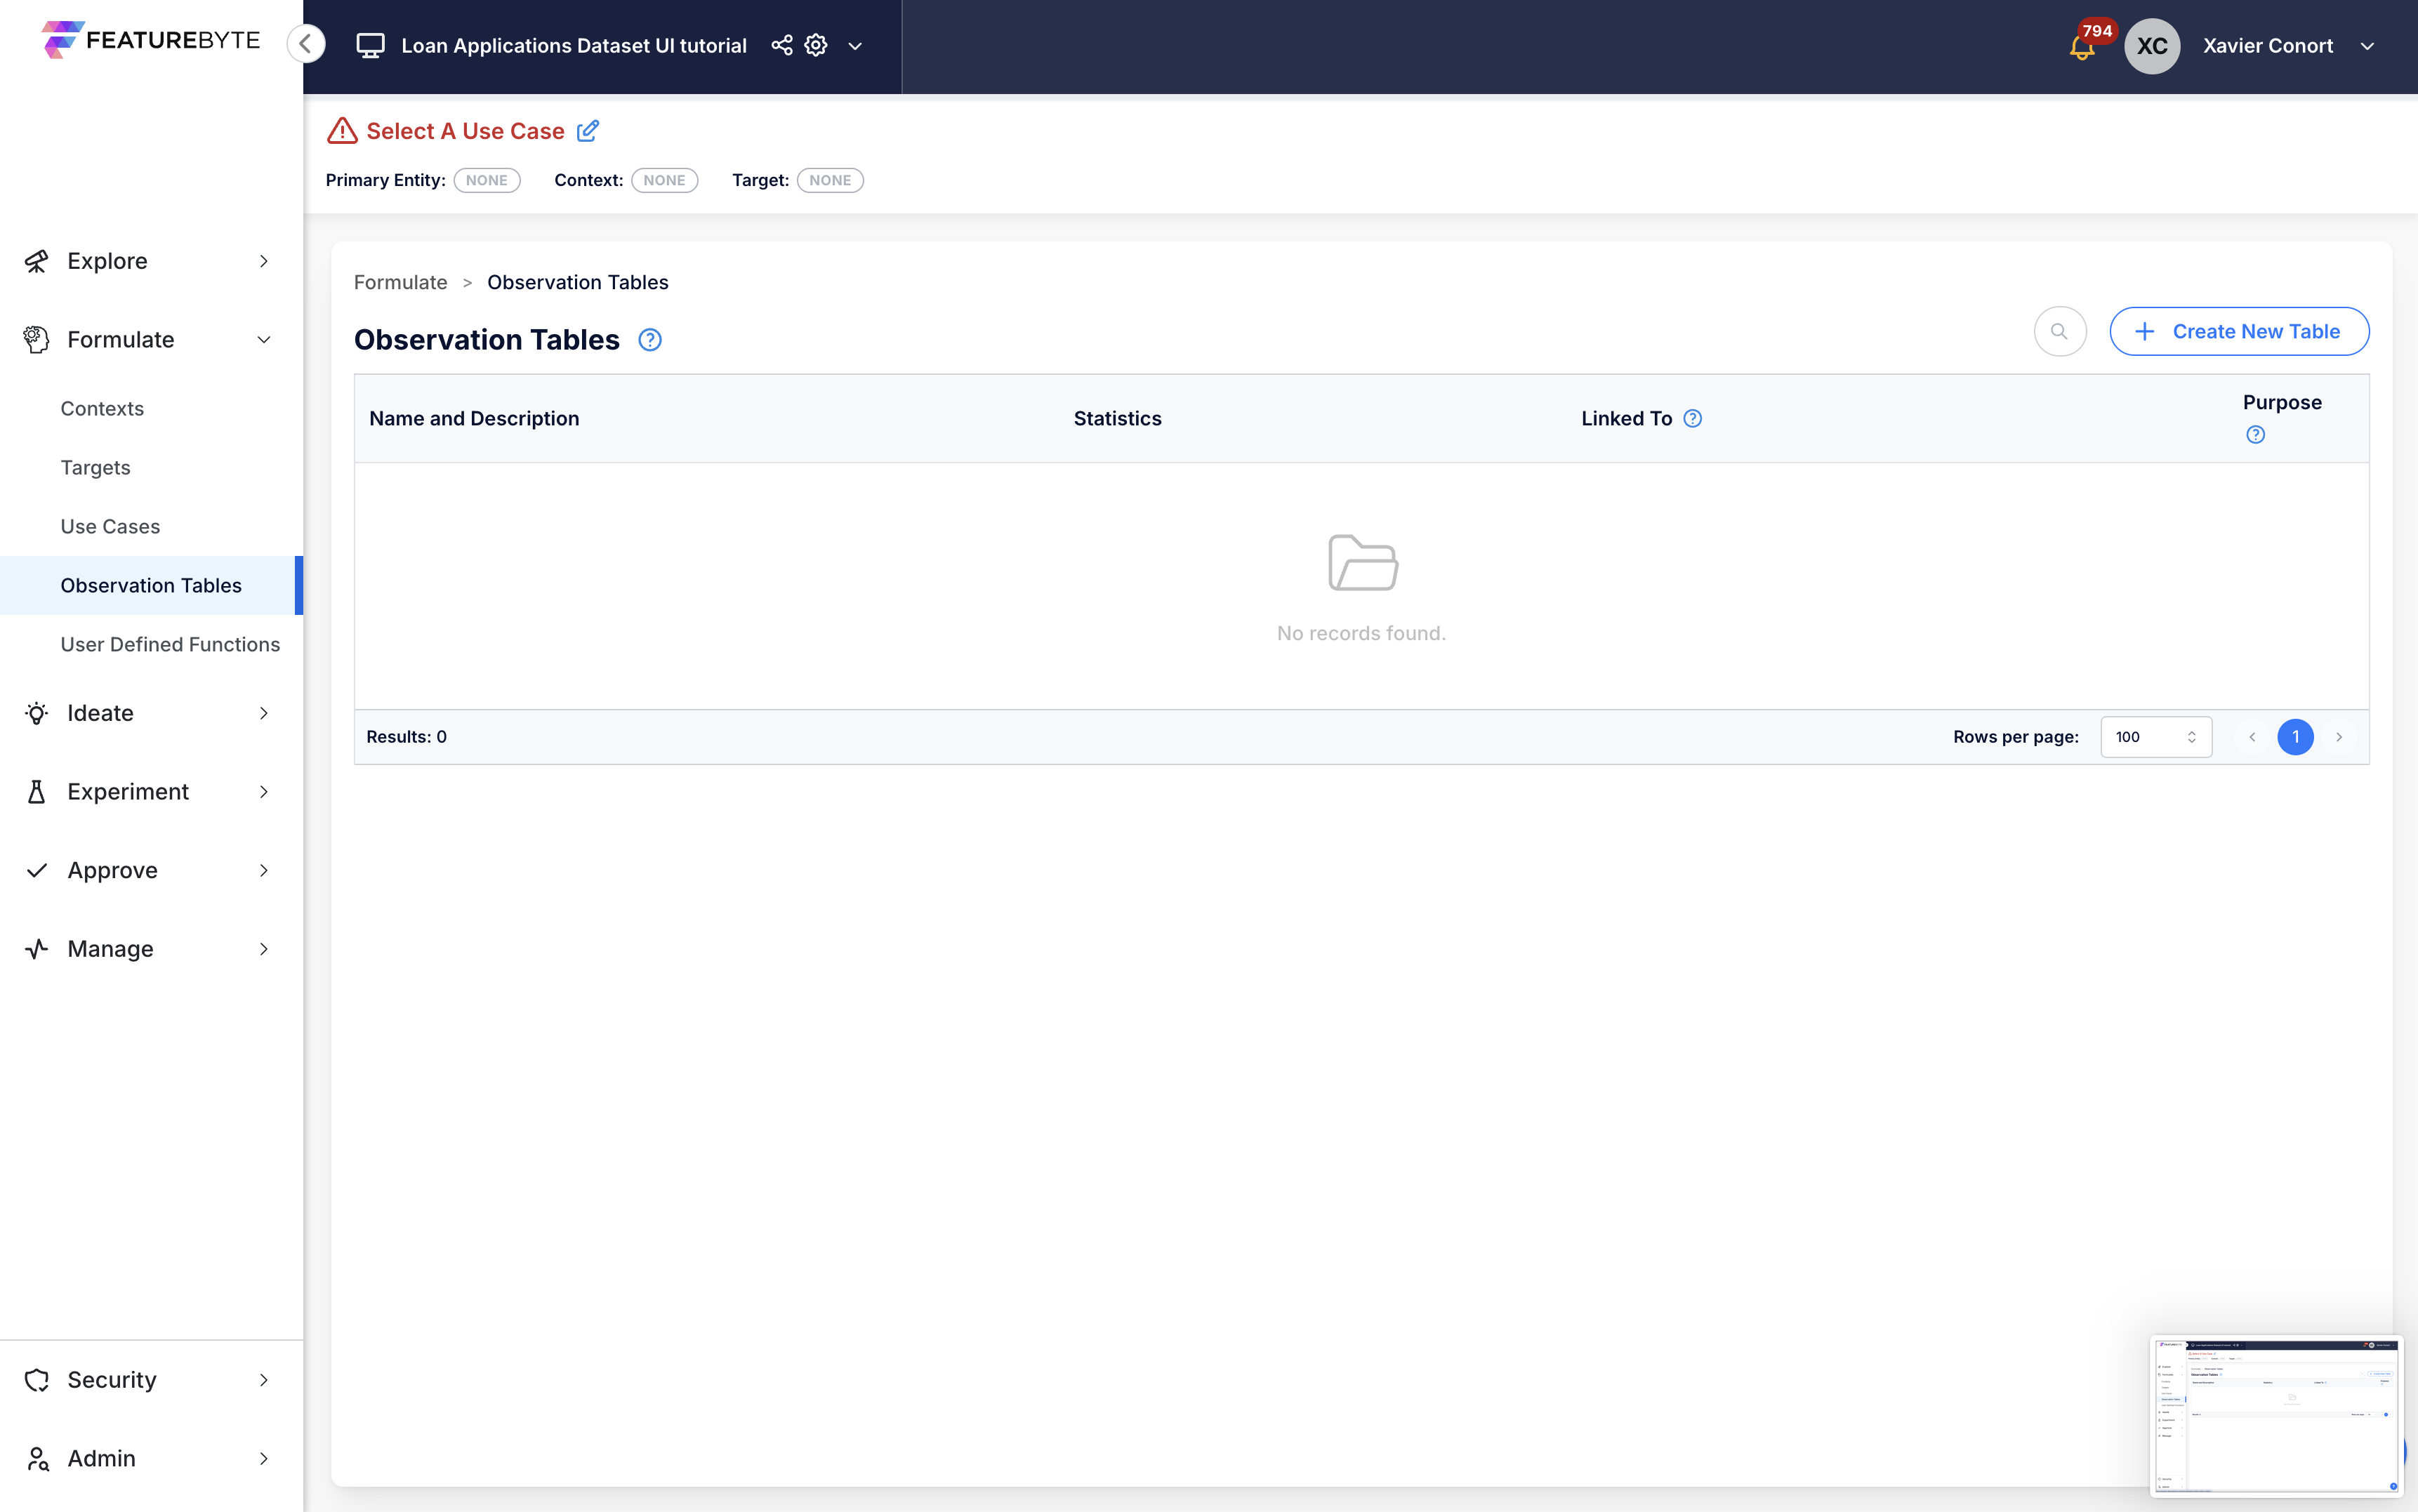Open the table search button
This screenshot has width=2418, height=1512.
point(2059,331)
